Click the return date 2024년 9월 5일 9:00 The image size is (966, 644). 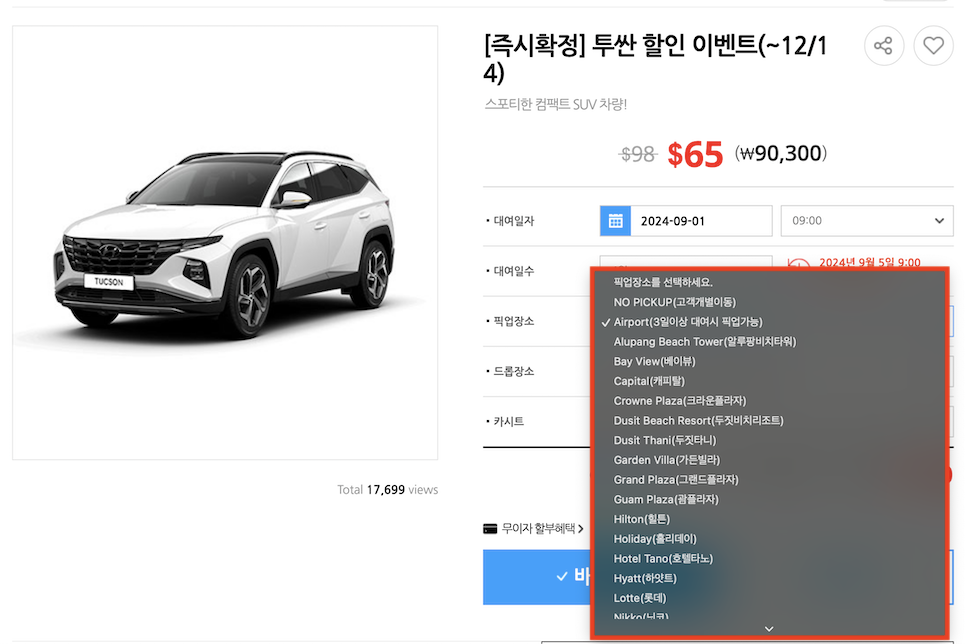click(869, 263)
